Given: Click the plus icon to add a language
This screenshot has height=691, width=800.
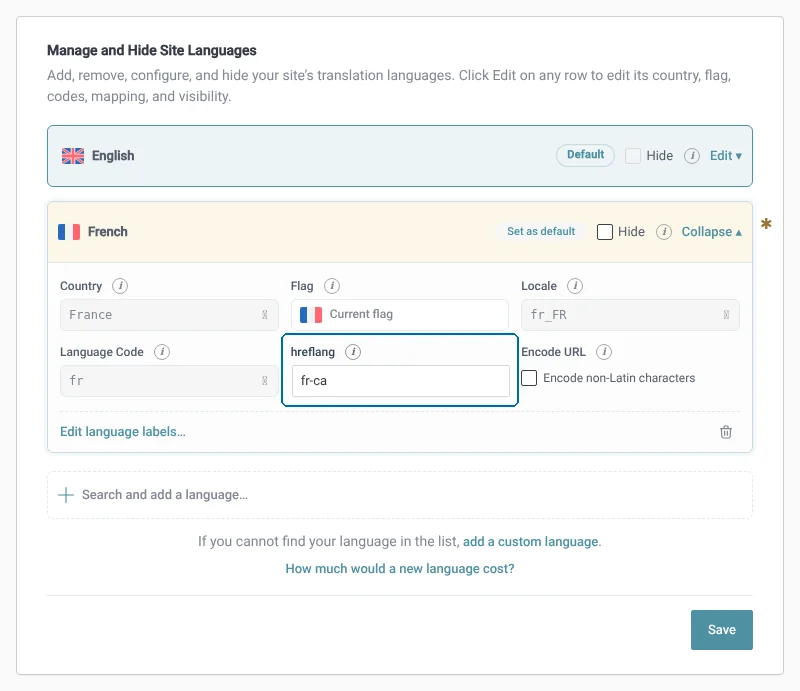Looking at the screenshot, I should [66, 495].
